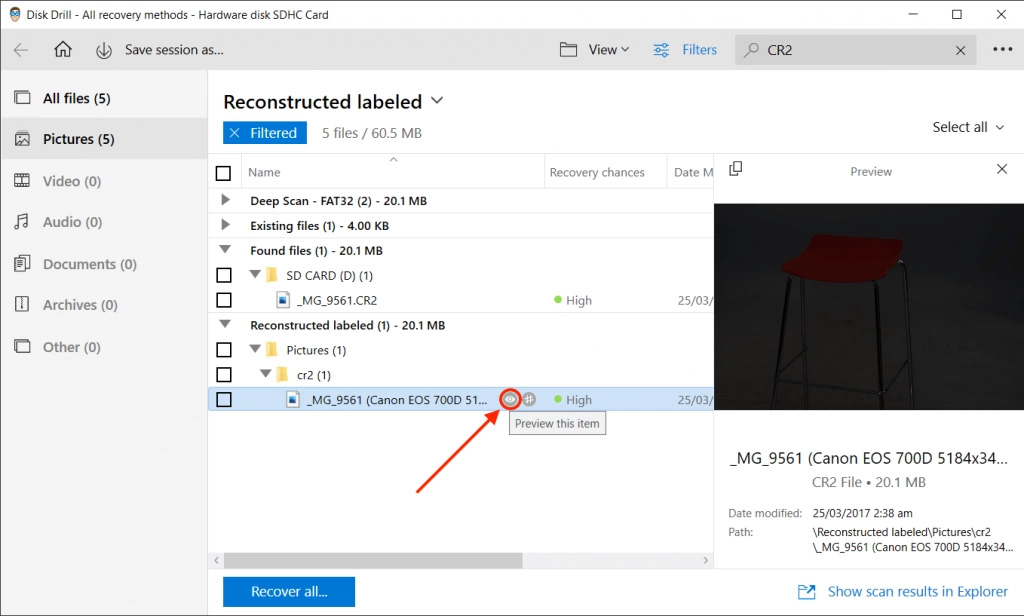Click the Pictures sidebar image icon
1024x616 pixels.
(22, 139)
